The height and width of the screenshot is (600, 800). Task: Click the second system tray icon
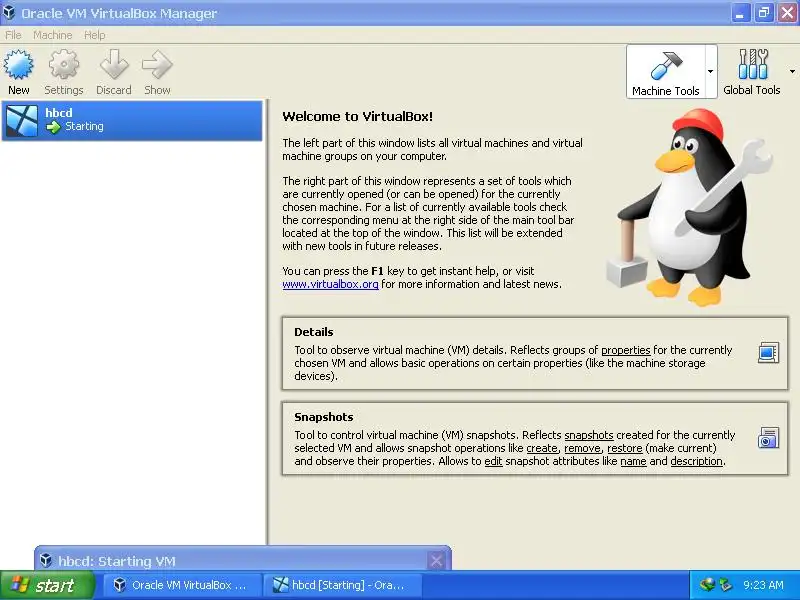point(725,585)
